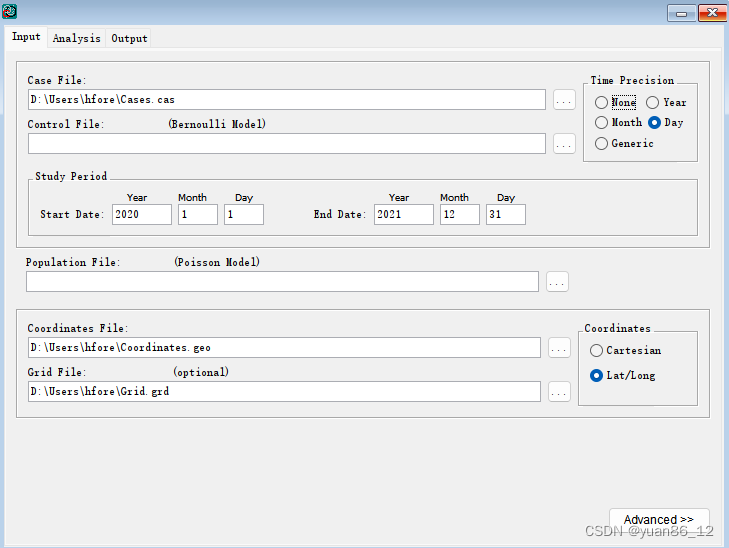
Task: Click the "Coordinates File:" label
Action: click(78, 329)
